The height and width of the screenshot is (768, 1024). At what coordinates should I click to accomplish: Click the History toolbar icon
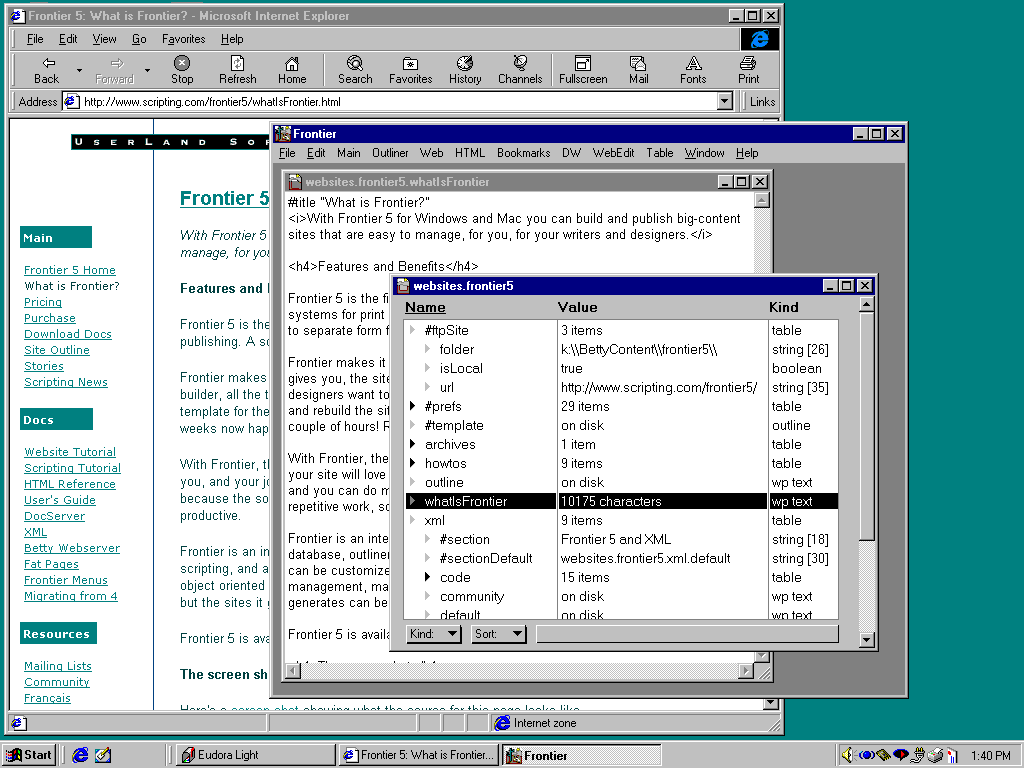[x=464, y=64]
